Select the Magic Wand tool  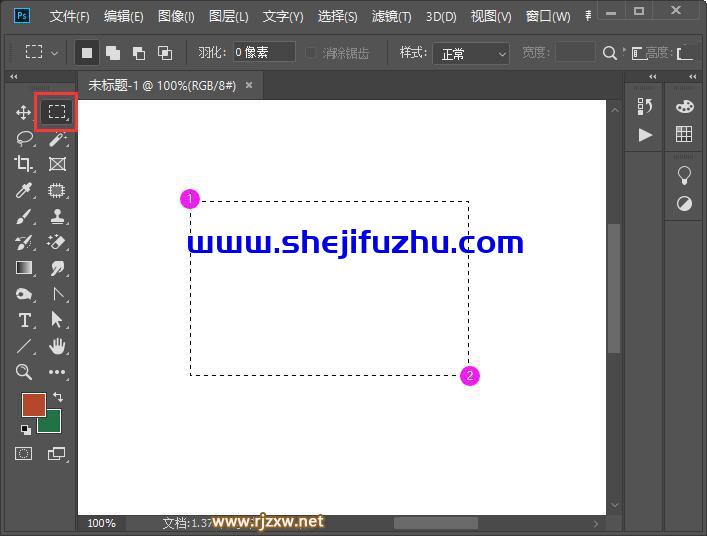[x=57, y=138]
